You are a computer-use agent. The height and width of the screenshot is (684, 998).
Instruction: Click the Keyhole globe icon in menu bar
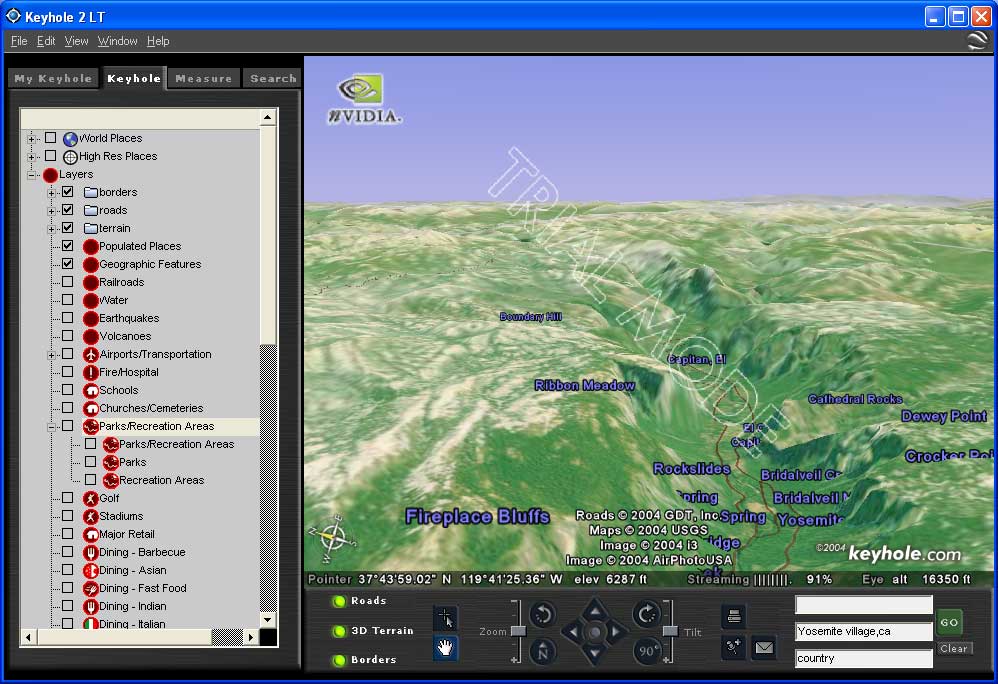(x=977, y=41)
